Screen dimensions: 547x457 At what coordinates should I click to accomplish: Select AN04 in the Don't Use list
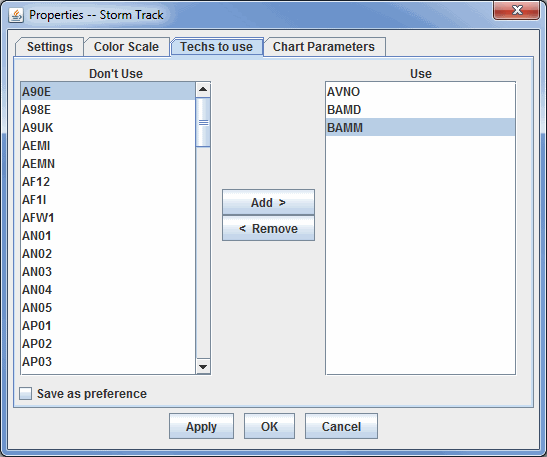click(x=108, y=290)
